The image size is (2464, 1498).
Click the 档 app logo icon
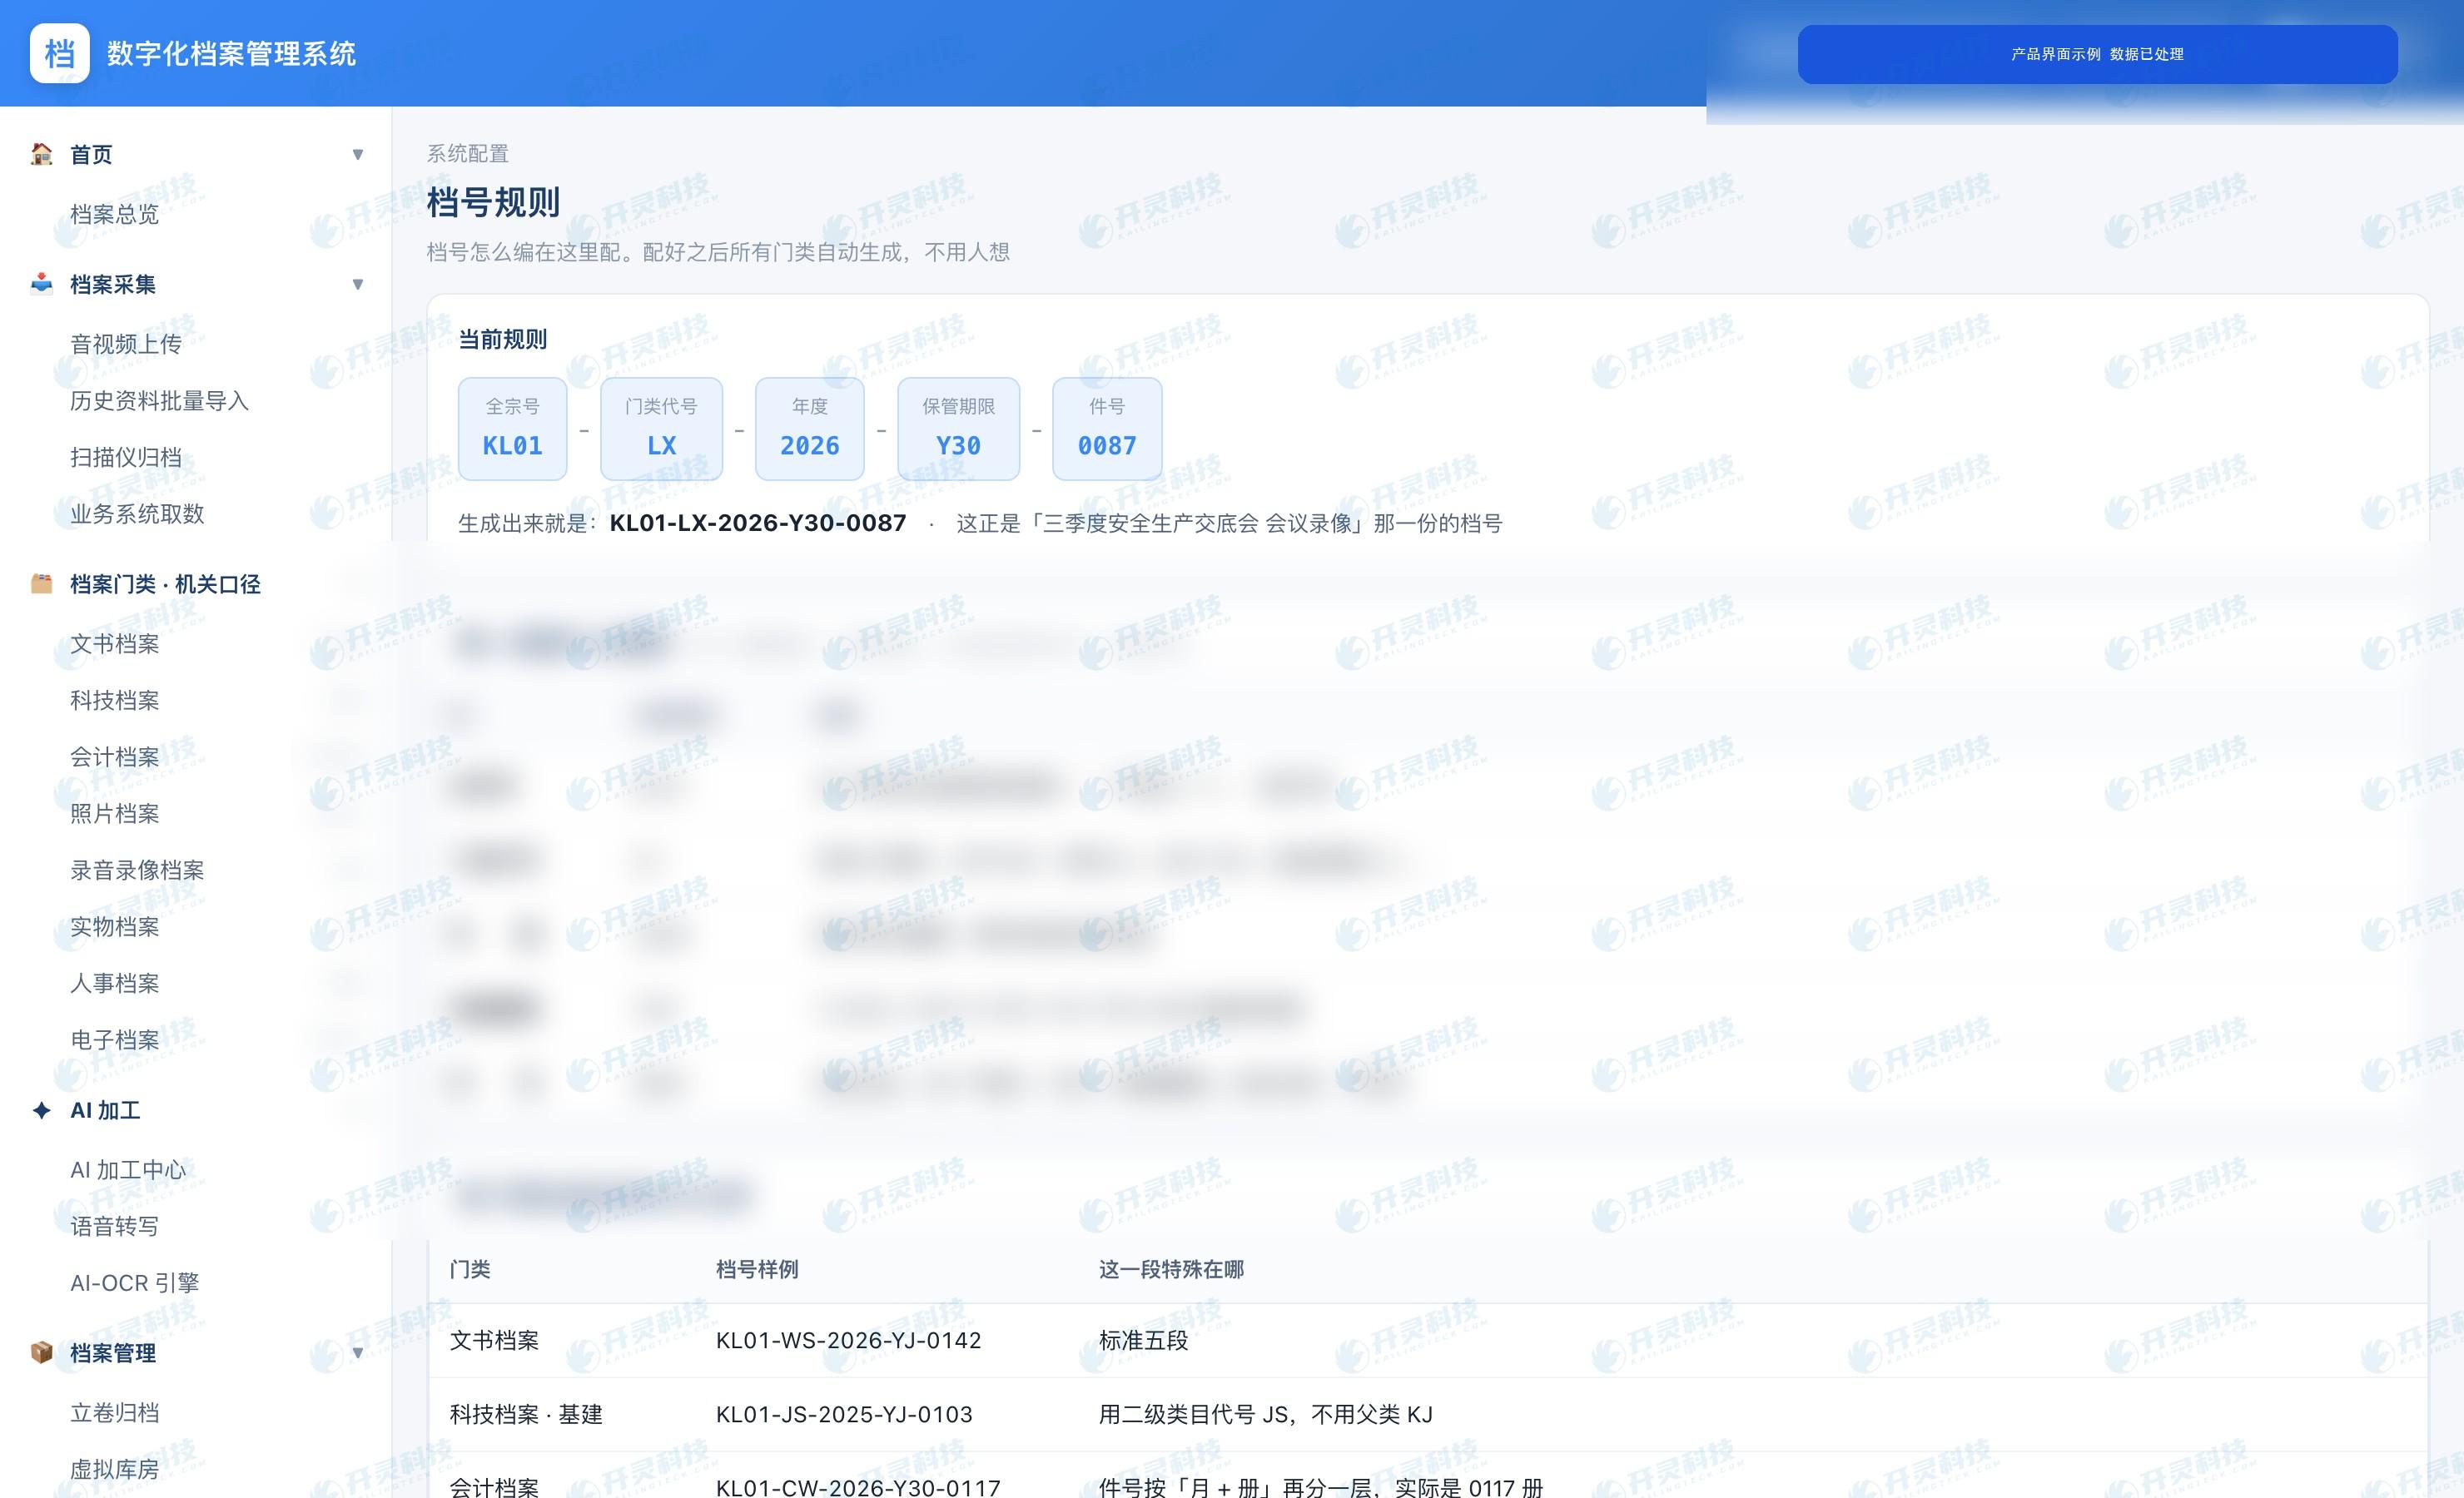[x=60, y=53]
